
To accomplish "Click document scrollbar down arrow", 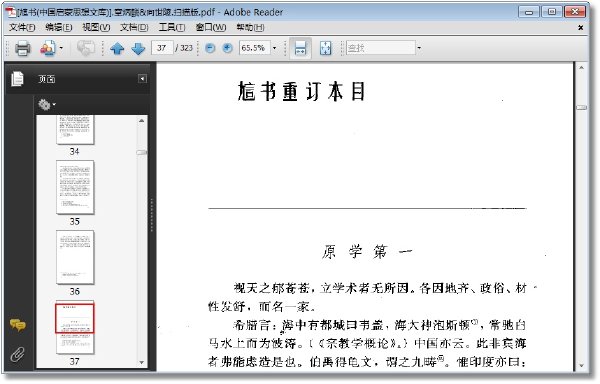I will click(581, 366).
